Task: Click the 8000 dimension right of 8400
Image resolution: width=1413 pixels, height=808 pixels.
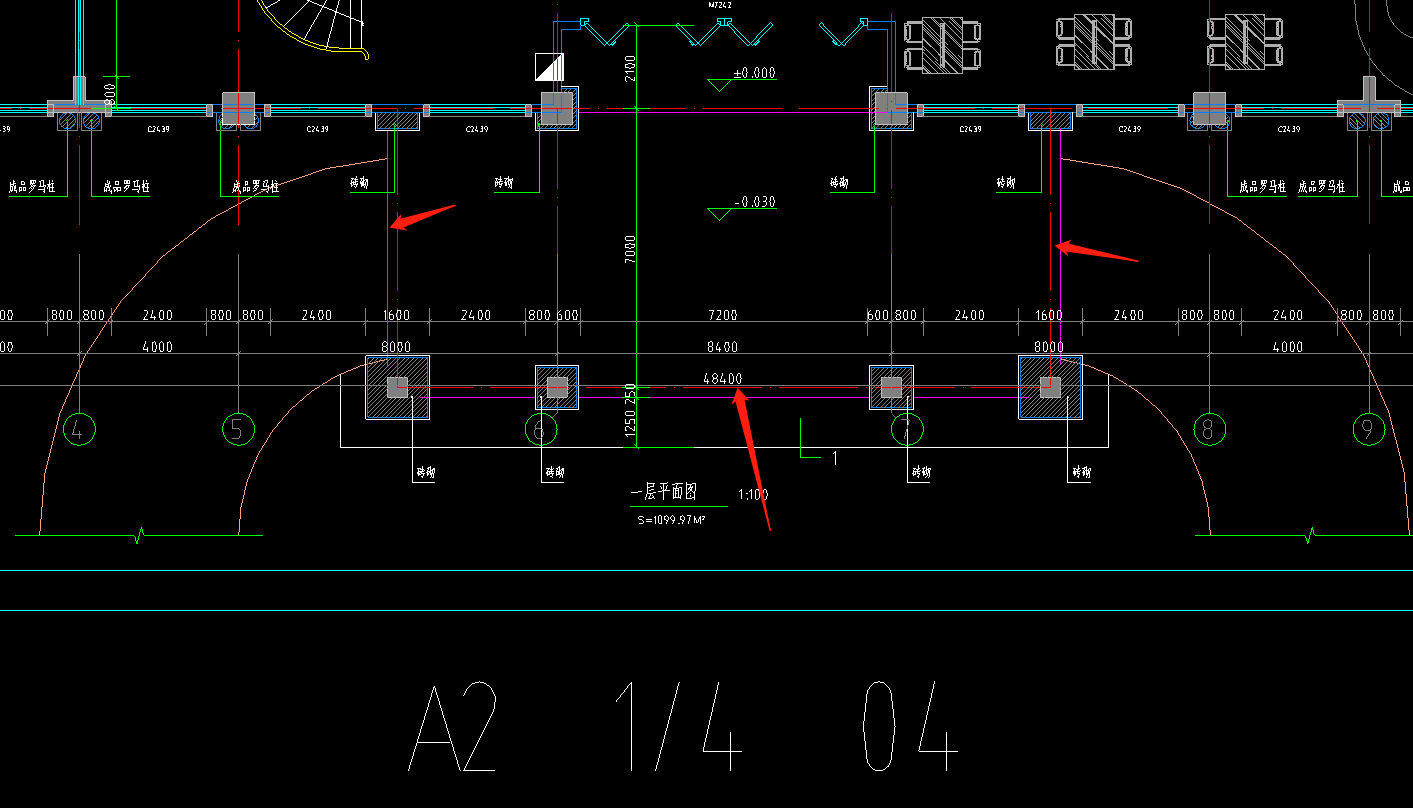Action: [x=1049, y=347]
